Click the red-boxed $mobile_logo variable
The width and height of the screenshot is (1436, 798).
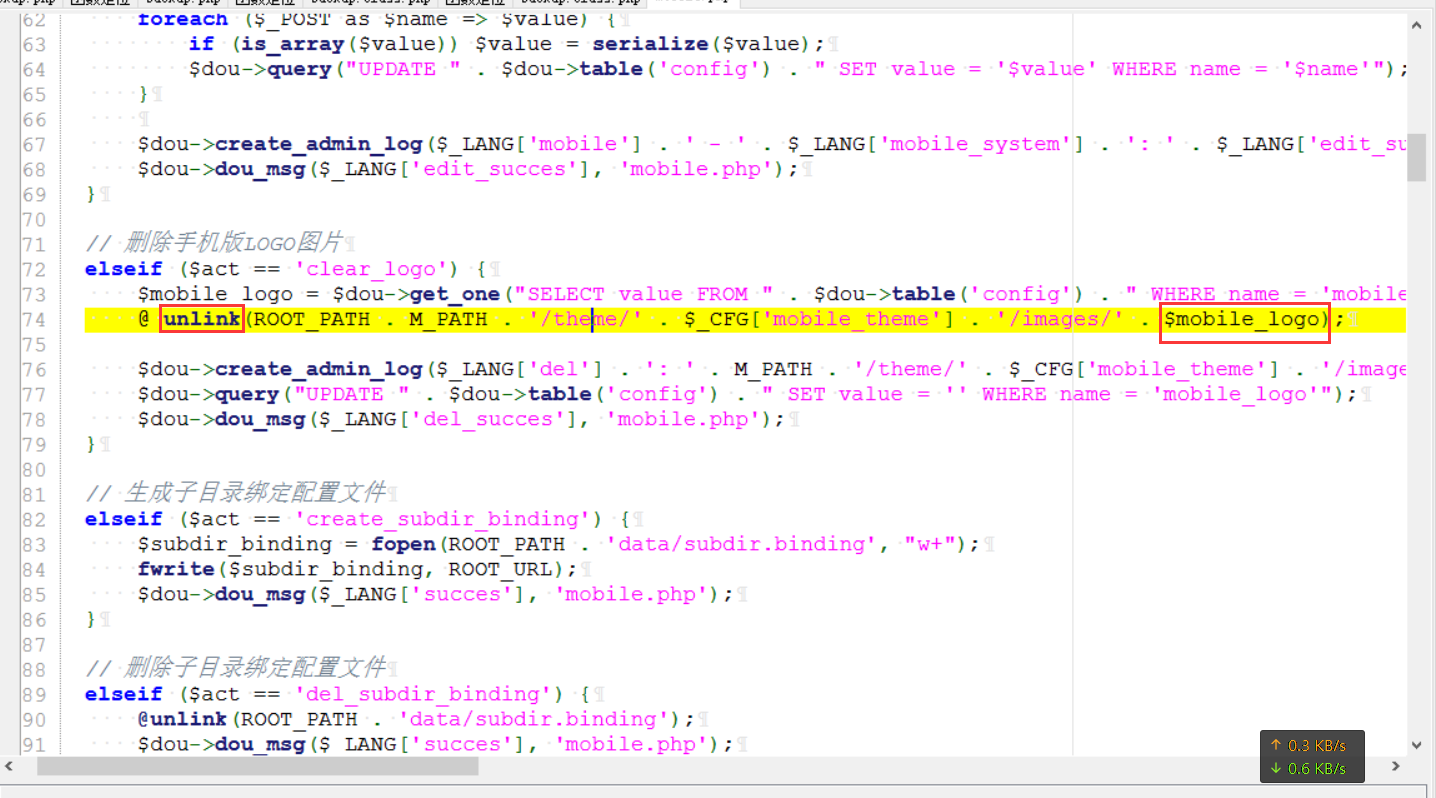pyautogui.click(x=1243, y=318)
